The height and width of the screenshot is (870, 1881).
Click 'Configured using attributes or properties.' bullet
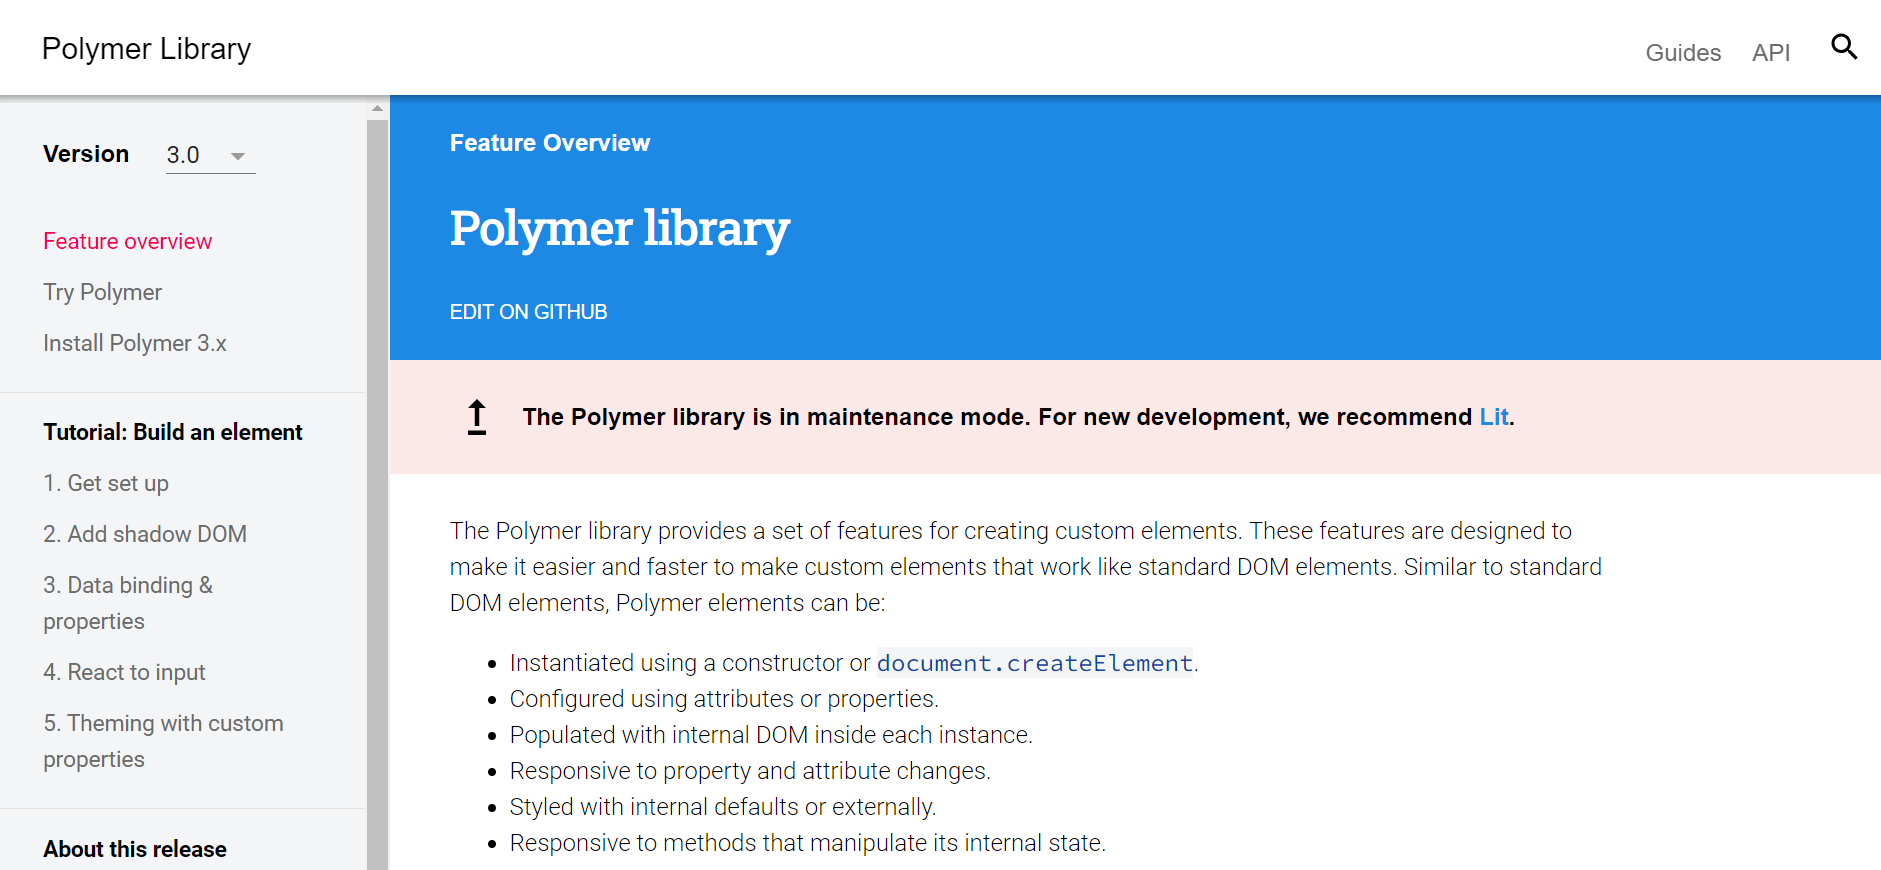(724, 699)
